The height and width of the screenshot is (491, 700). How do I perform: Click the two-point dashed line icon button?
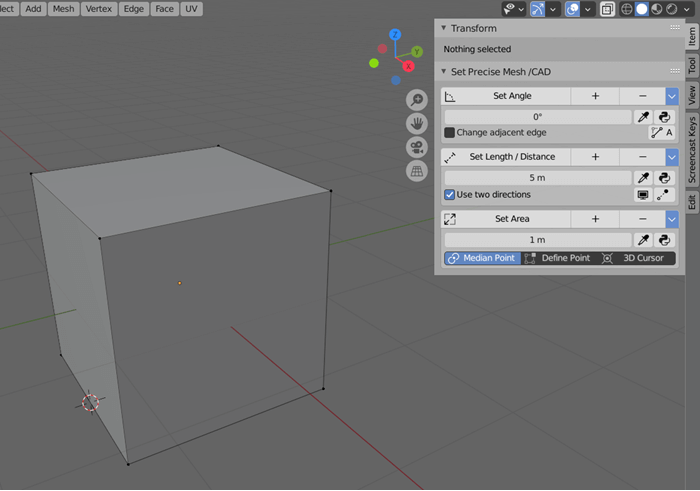tap(663, 195)
